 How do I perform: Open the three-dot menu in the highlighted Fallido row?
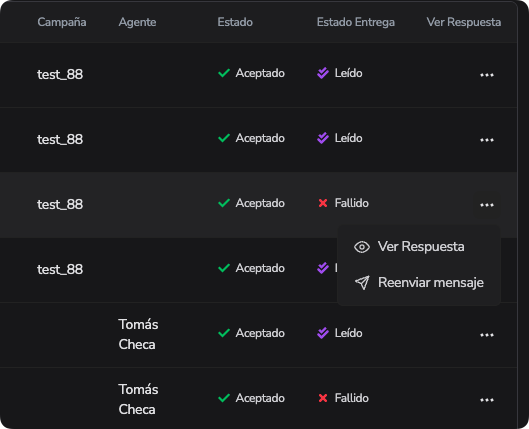[487, 205]
